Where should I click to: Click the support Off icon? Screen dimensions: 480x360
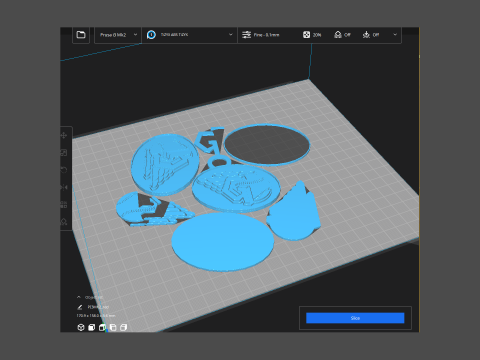coord(338,35)
